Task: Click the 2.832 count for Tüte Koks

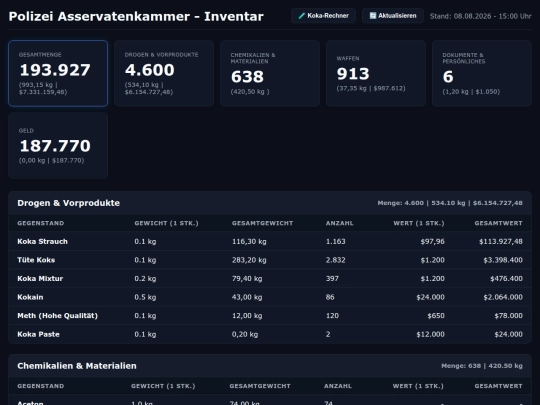Action: 335,260
